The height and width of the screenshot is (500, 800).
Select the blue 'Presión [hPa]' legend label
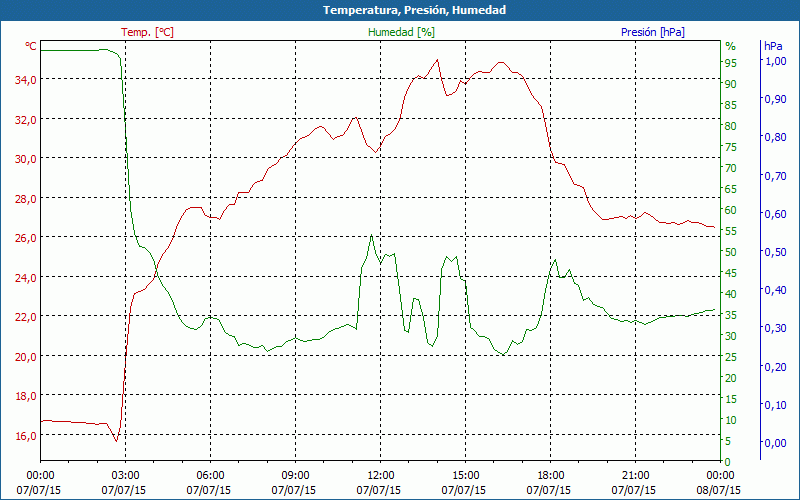tap(653, 32)
